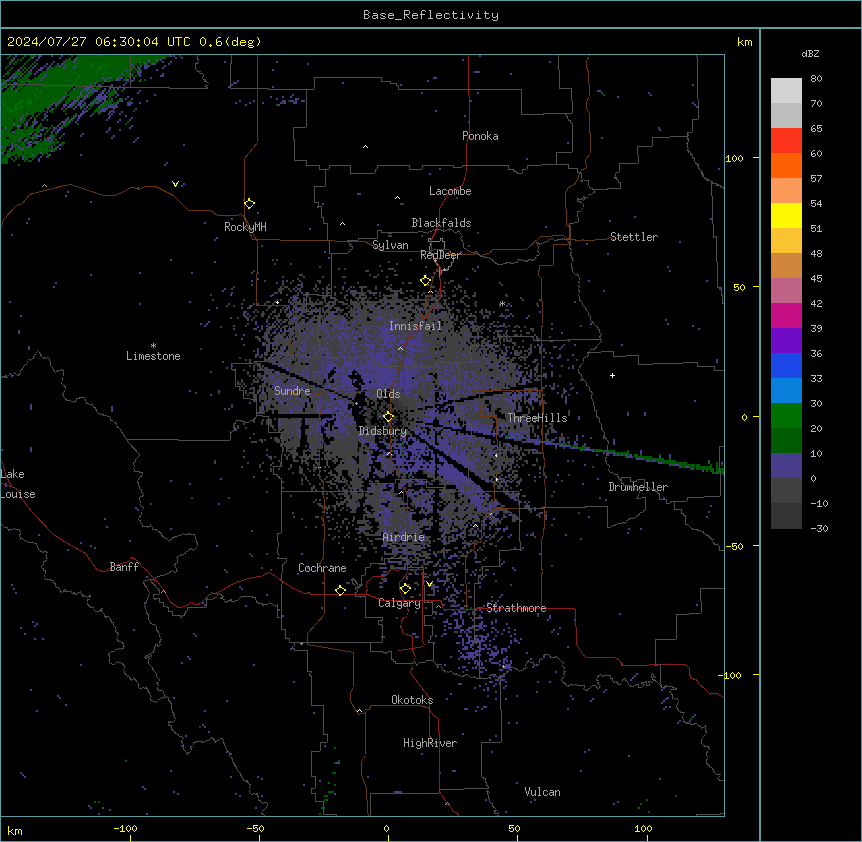This screenshot has height=842, width=862.
Task: Click the Didsbury city label
Action: coord(383,431)
